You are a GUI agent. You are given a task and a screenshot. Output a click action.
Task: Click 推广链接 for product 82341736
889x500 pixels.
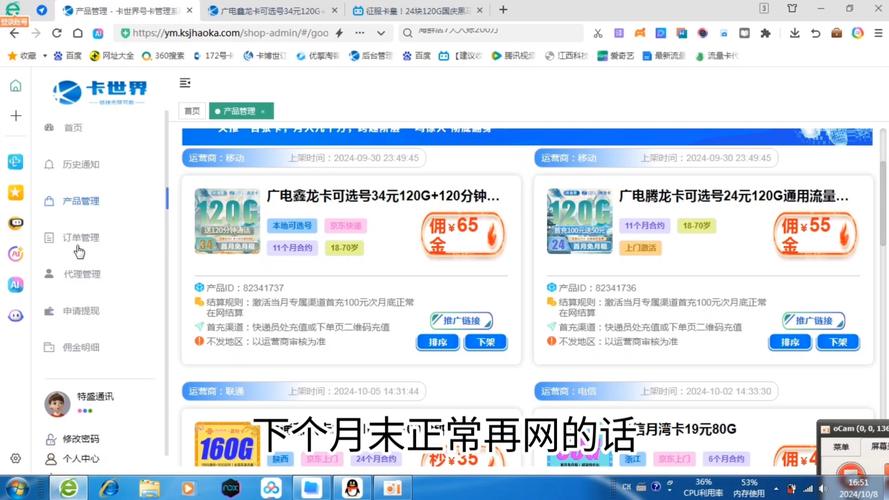814,321
